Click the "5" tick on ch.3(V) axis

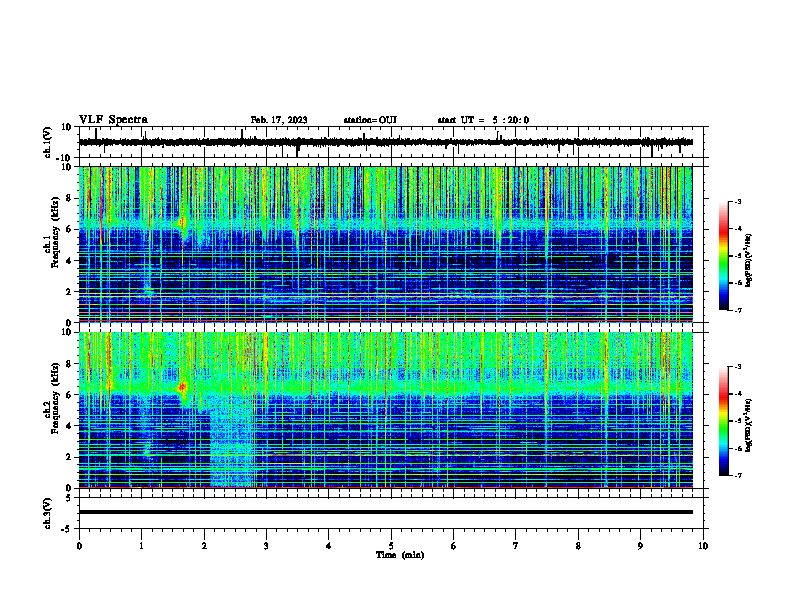[69, 497]
